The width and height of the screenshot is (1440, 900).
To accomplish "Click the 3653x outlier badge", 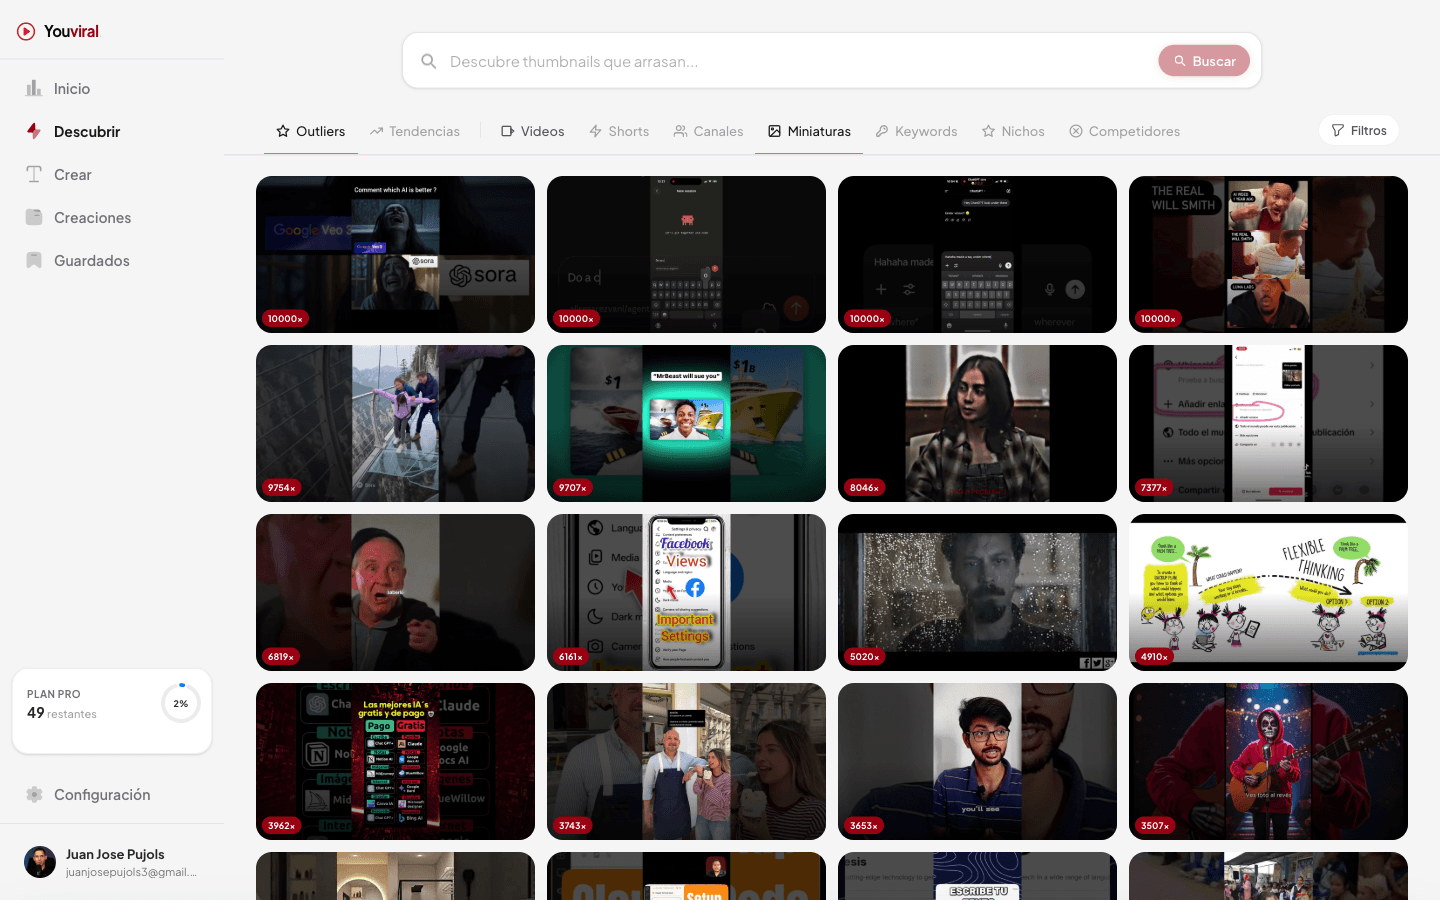I will pyautogui.click(x=863, y=826).
